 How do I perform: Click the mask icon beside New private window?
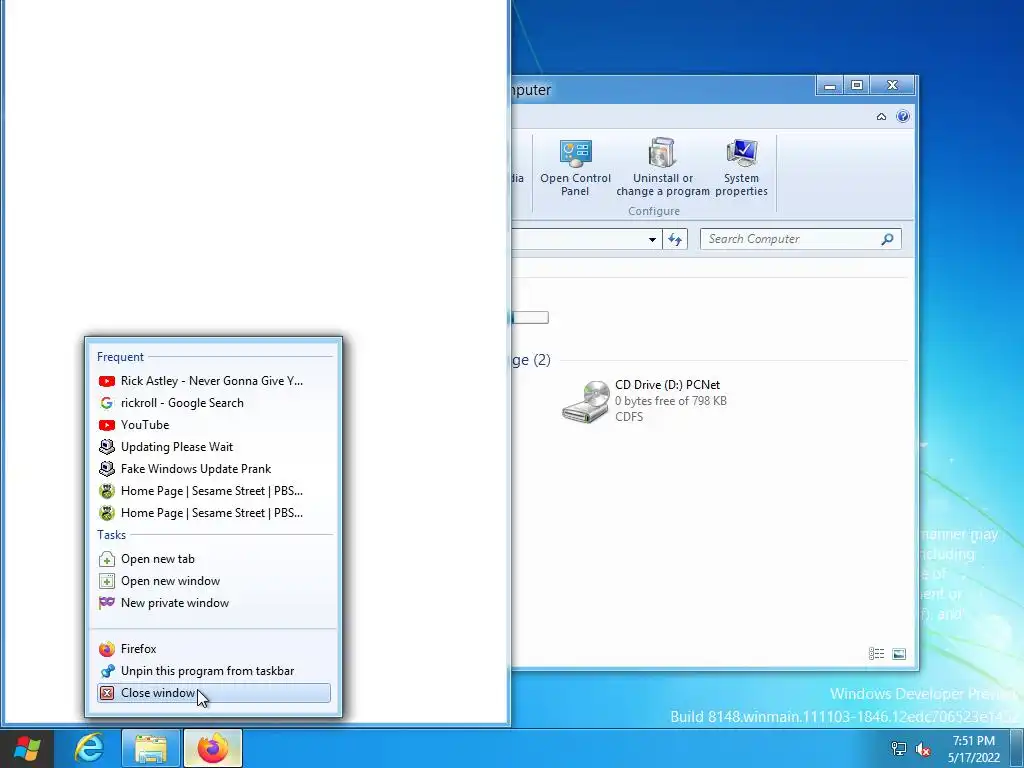(106, 603)
